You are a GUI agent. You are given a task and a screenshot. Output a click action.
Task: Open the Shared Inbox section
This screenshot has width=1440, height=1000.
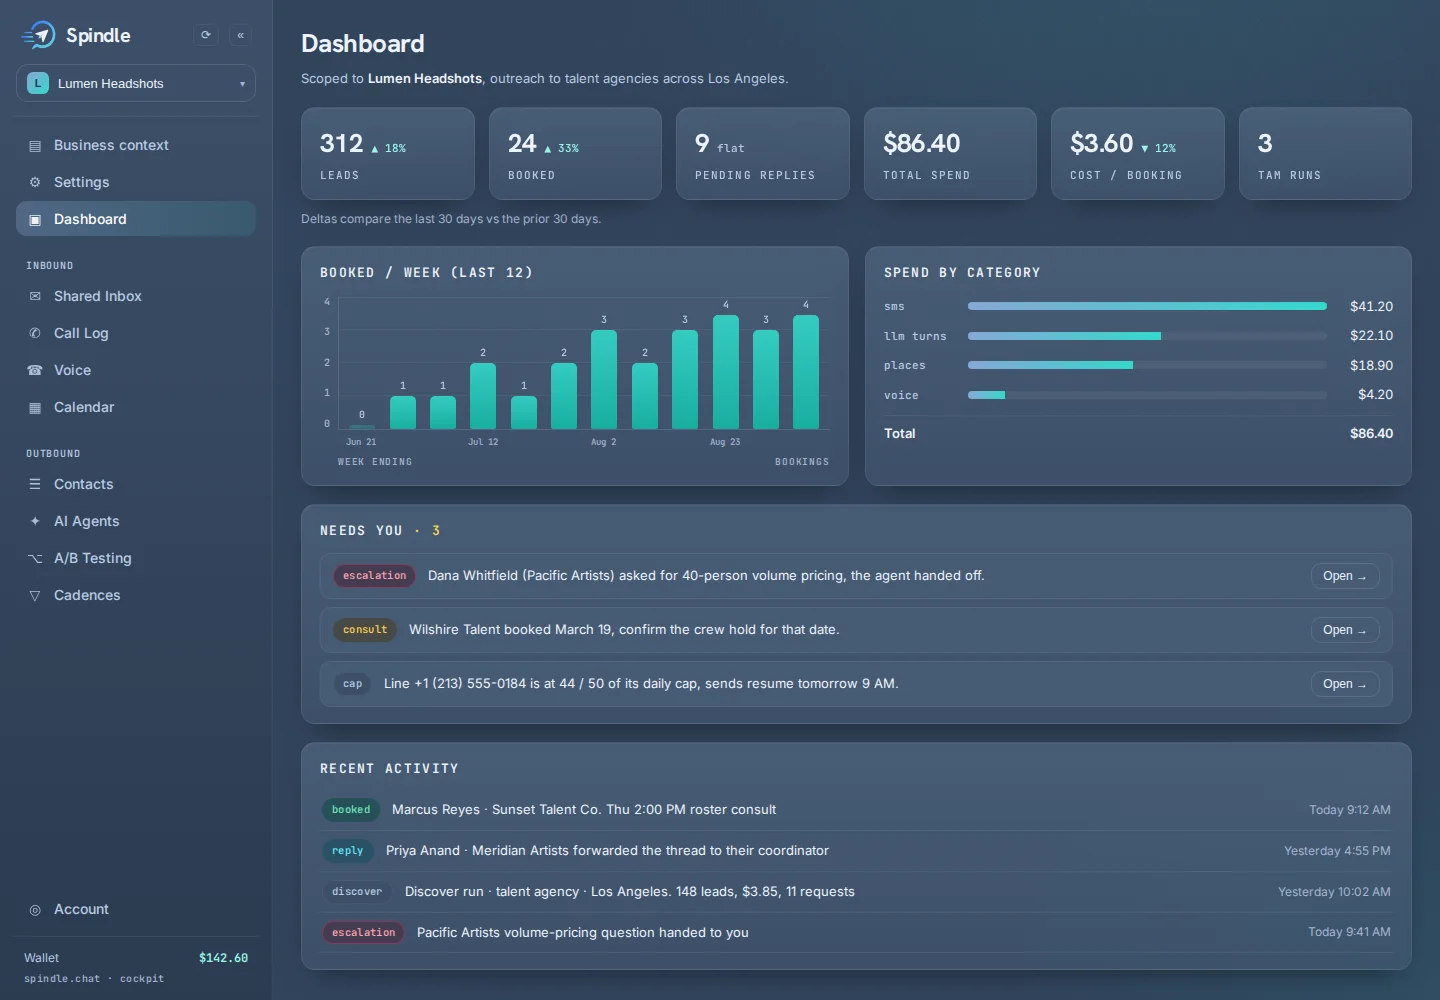coord(136,296)
